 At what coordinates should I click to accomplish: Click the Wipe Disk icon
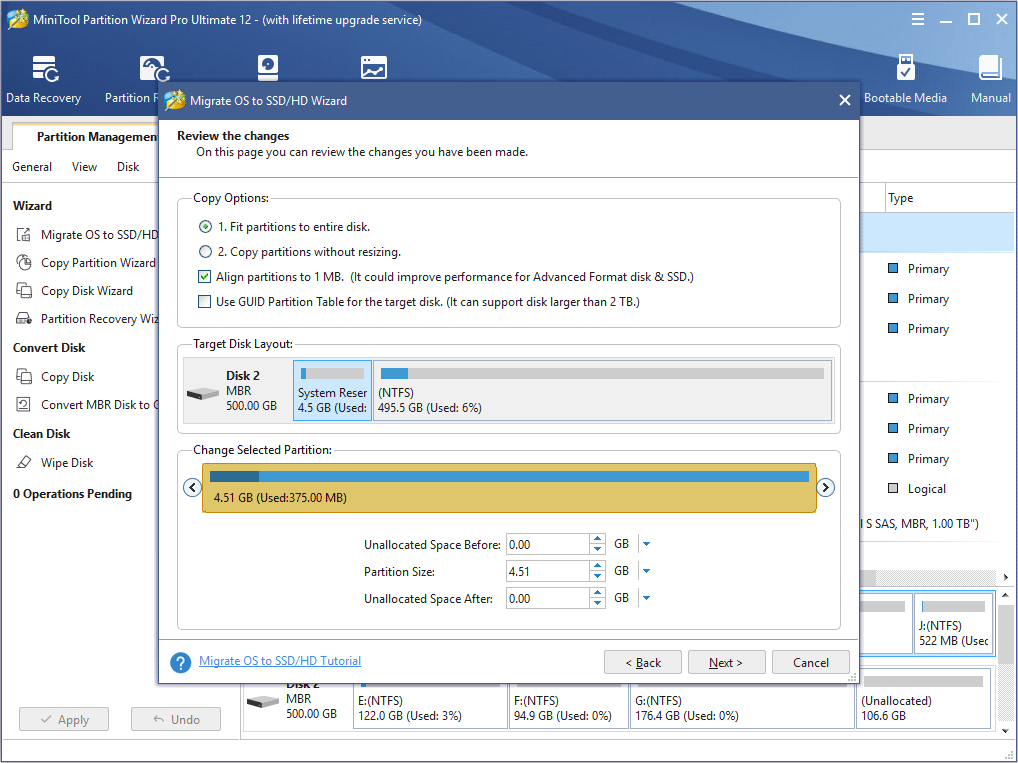coord(24,463)
